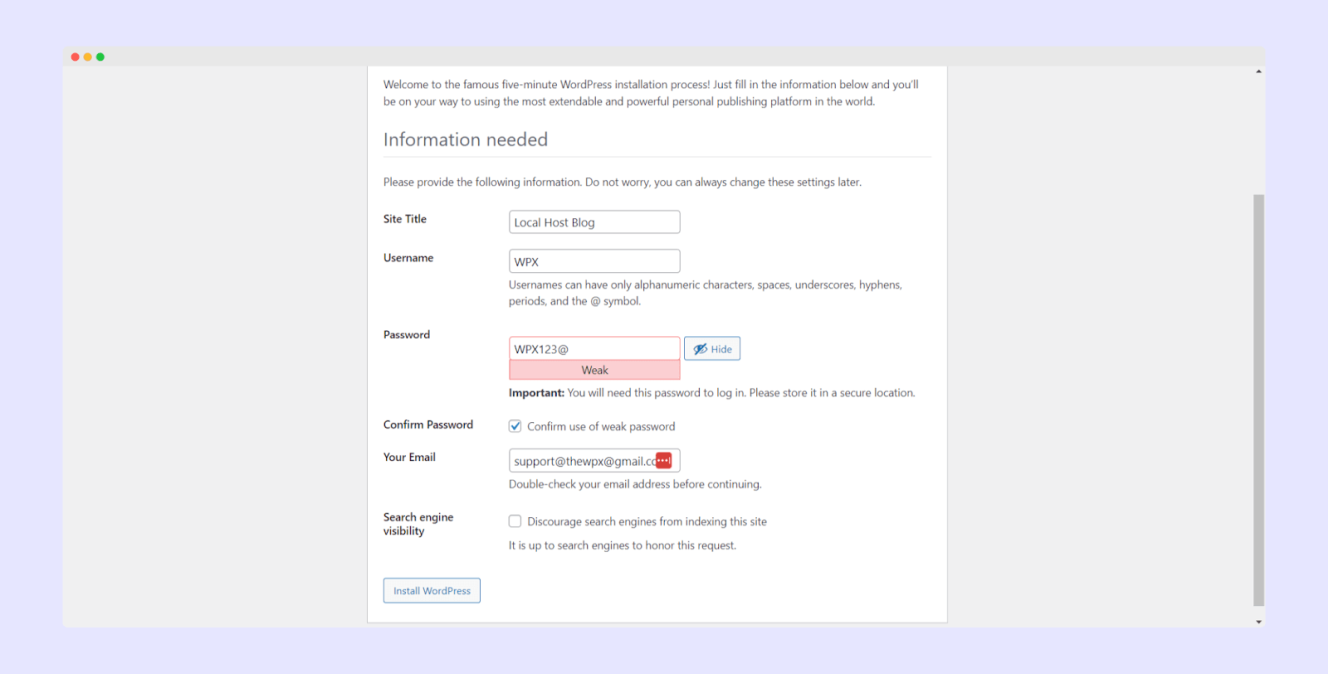
Task: Click the scrollbar up arrow
Action: (x=1258, y=72)
